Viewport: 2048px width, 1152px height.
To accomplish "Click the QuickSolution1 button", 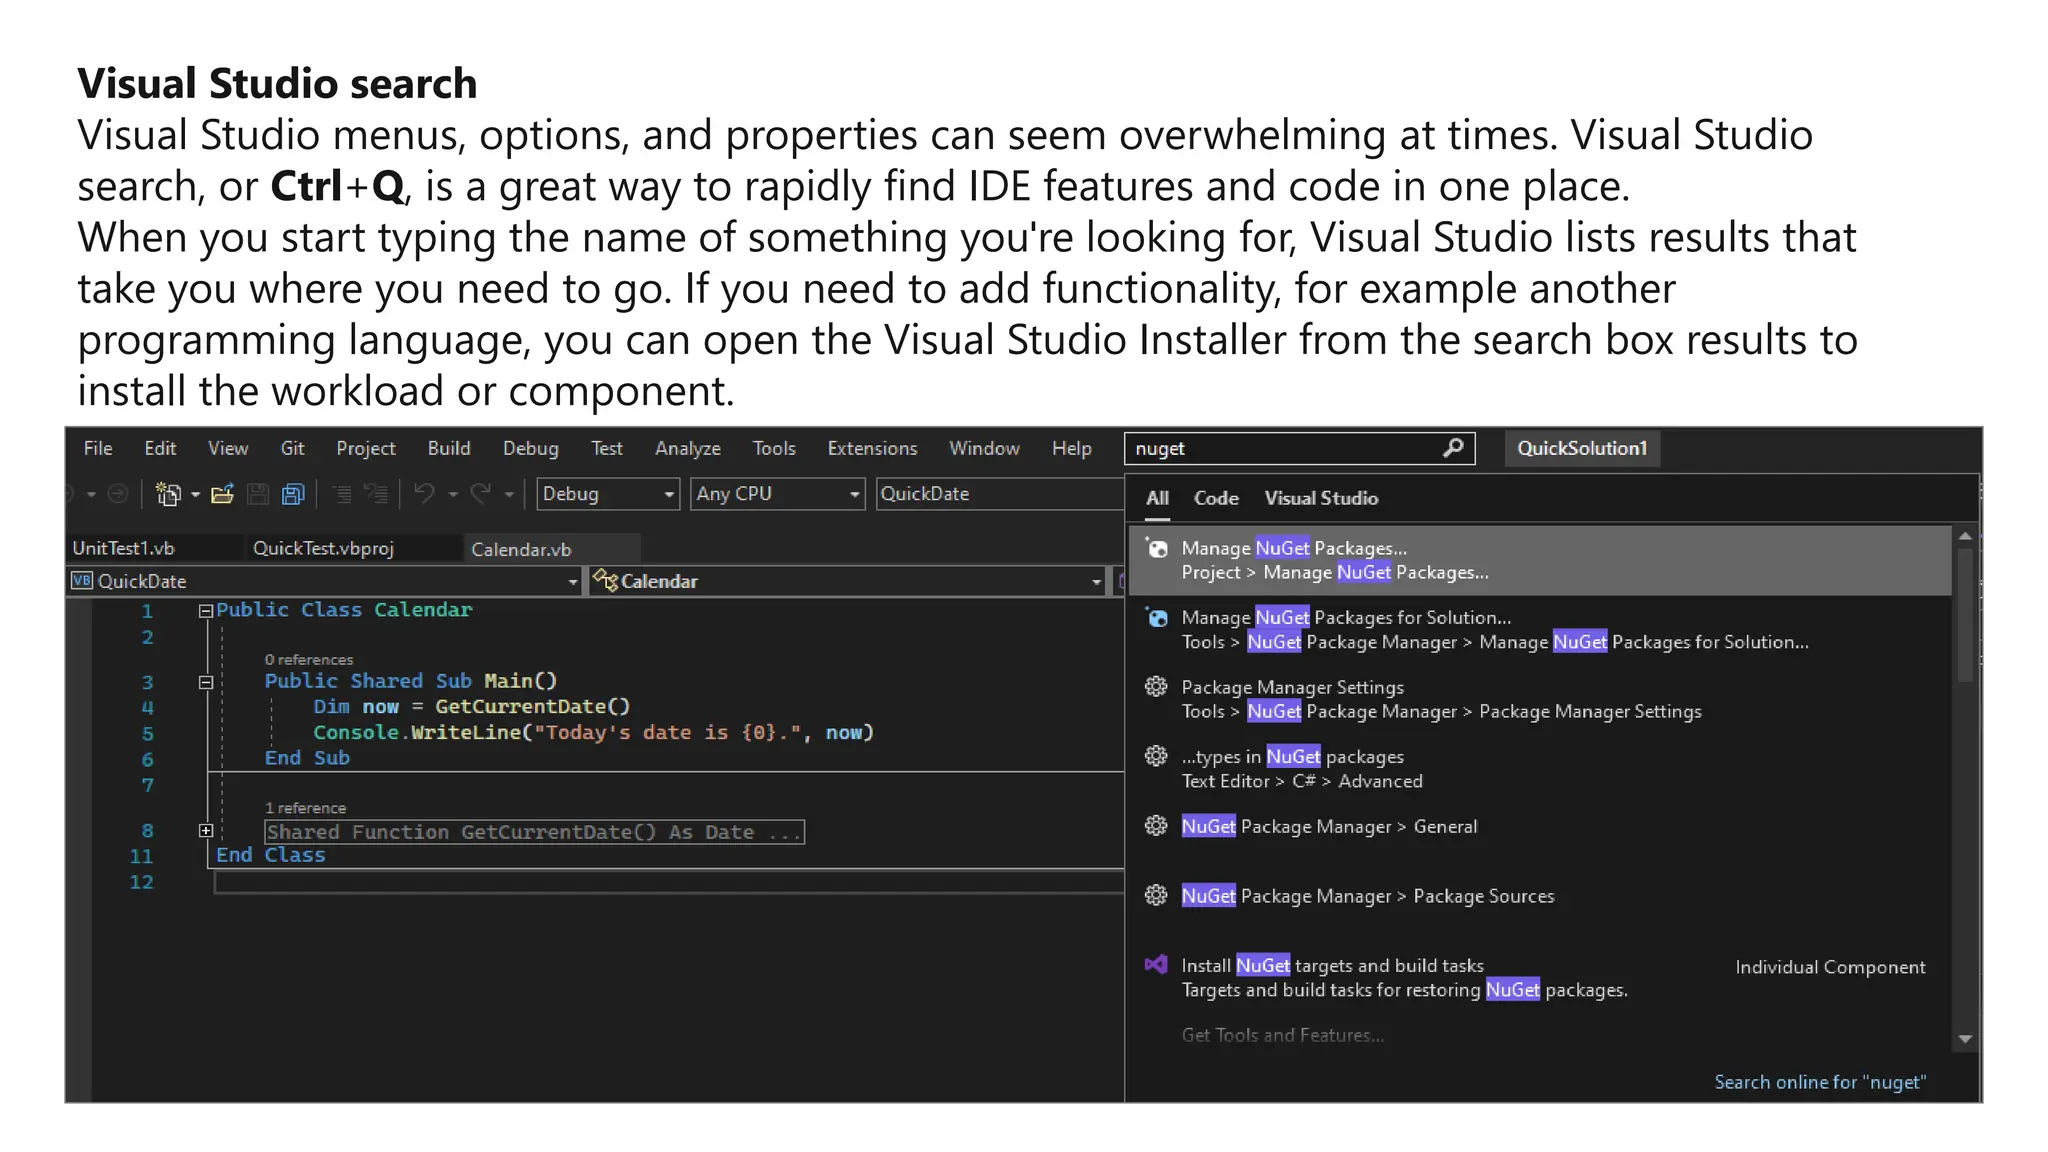I will tap(1582, 448).
